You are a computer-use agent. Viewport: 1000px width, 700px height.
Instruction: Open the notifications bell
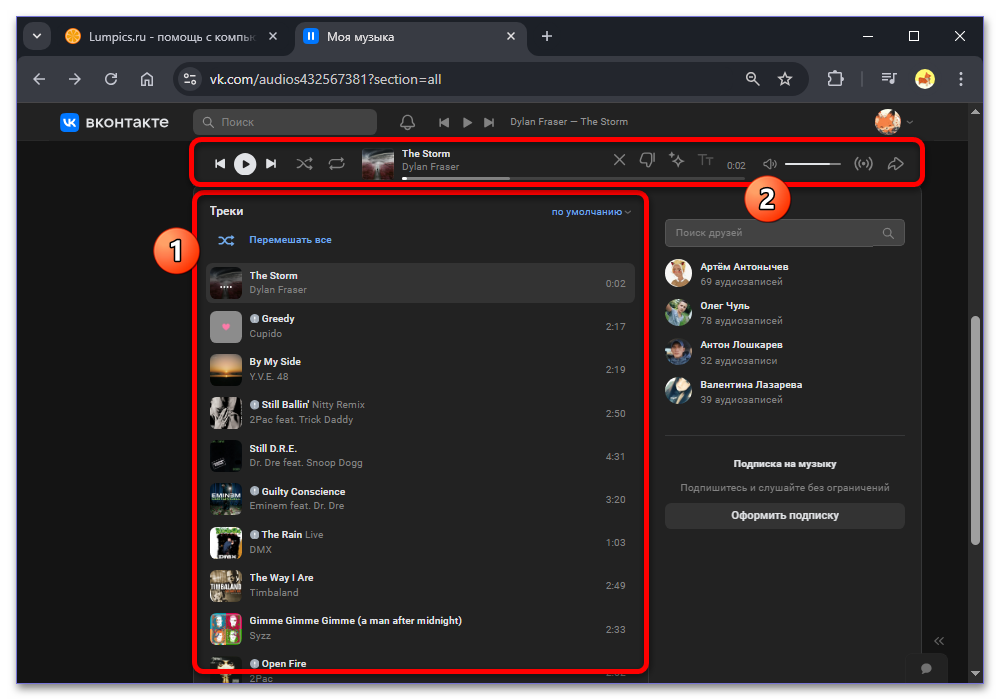408,122
